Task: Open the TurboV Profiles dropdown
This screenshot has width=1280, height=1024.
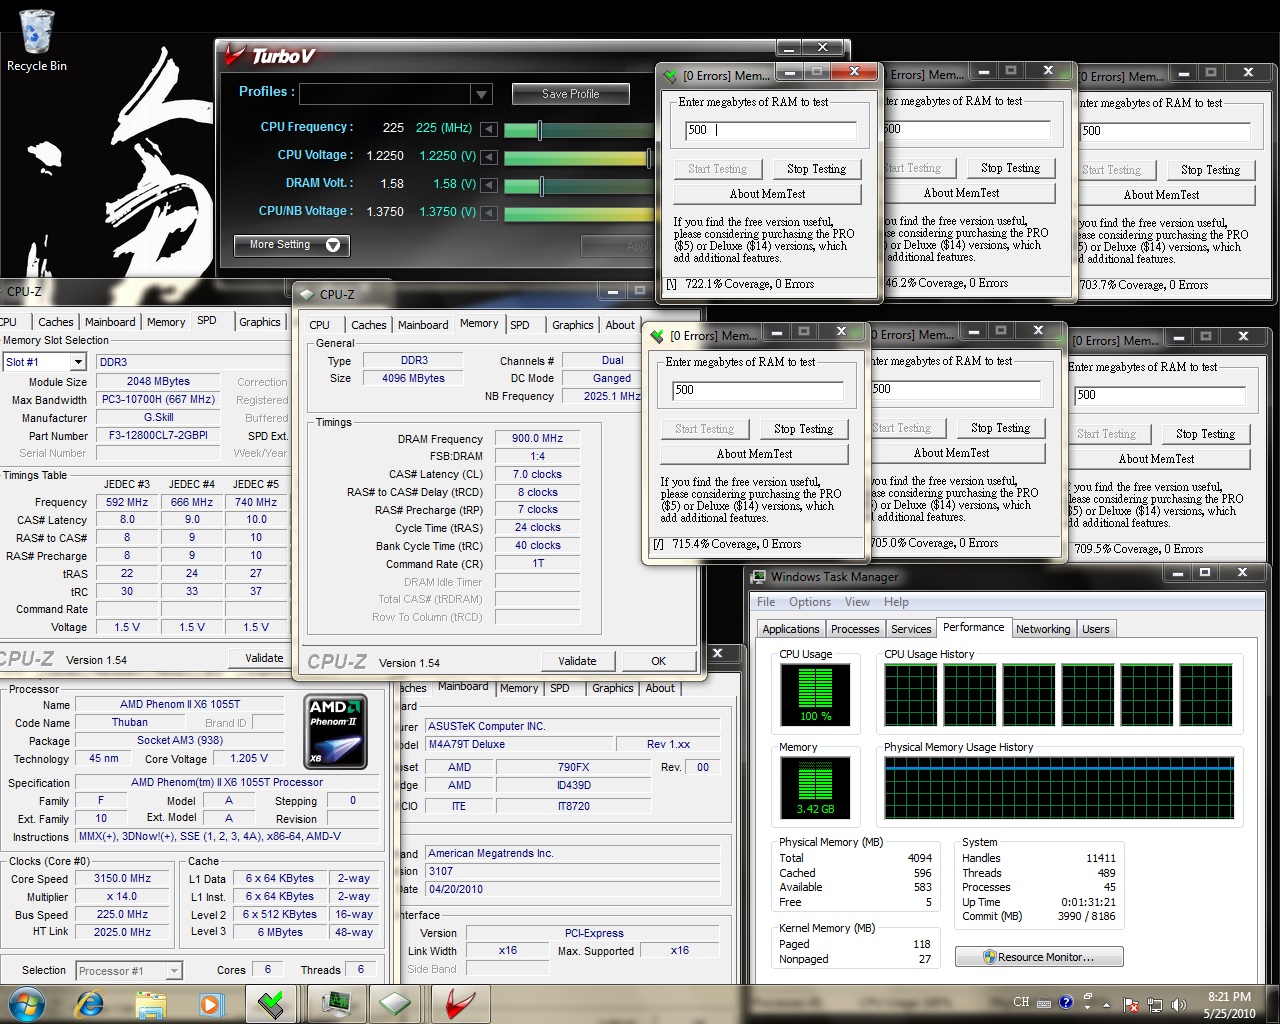Action: click(481, 94)
